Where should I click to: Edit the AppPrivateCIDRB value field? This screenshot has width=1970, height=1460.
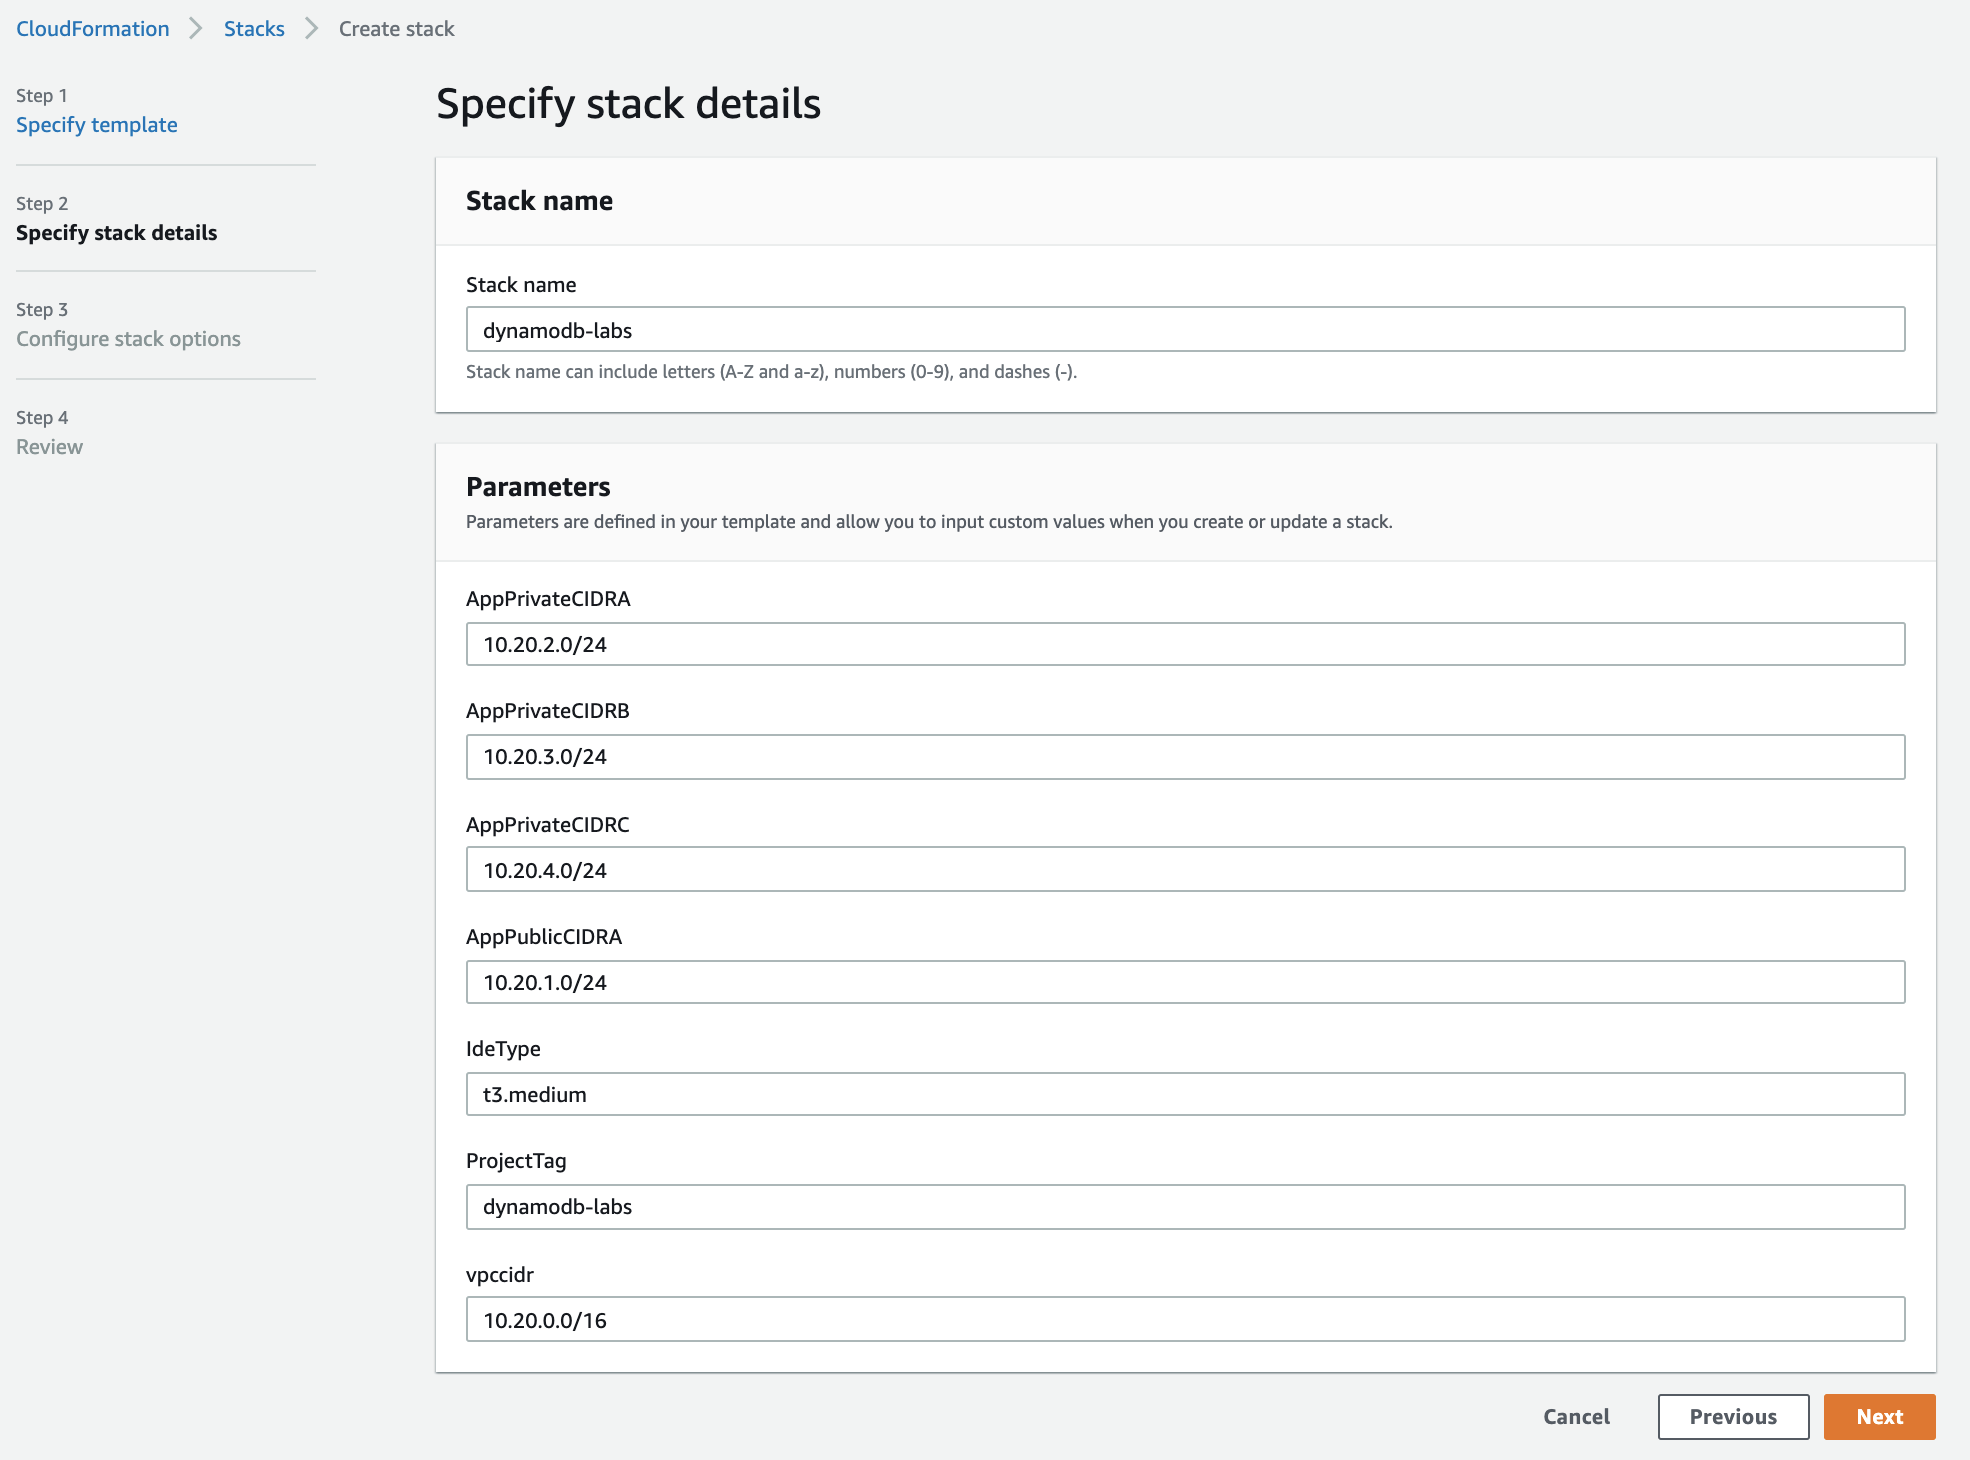(x=1185, y=757)
